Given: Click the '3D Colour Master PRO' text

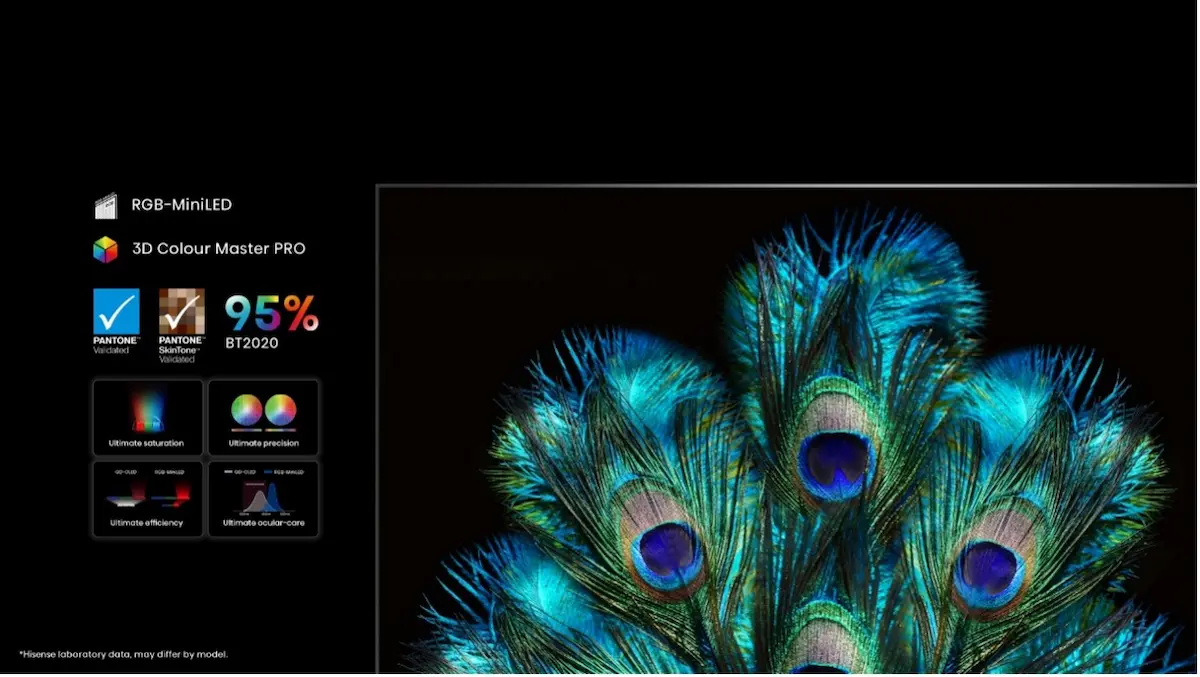Looking at the screenshot, I should tap(218, 249).
